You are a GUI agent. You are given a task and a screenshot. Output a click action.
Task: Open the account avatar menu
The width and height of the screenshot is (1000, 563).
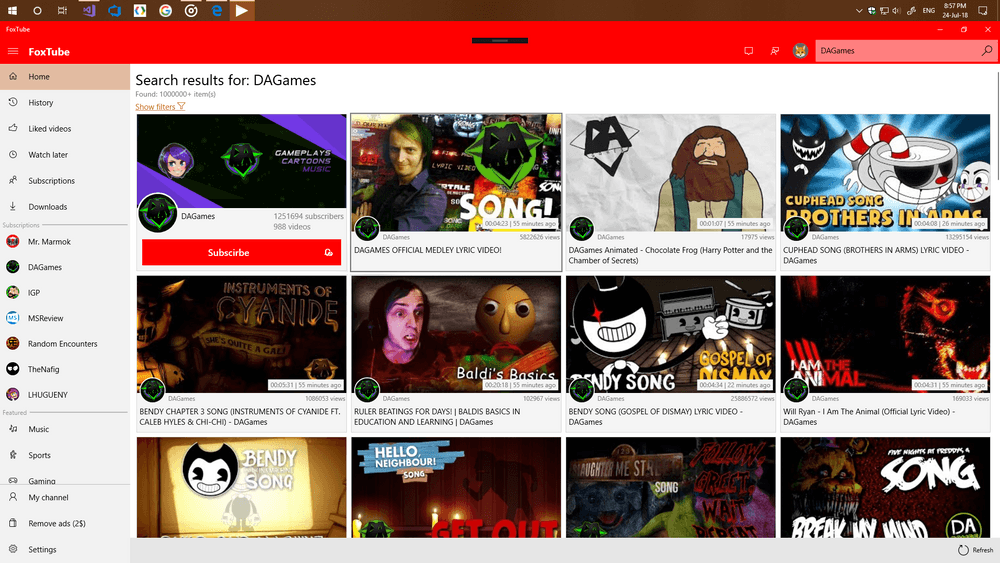tap(800, 51)
